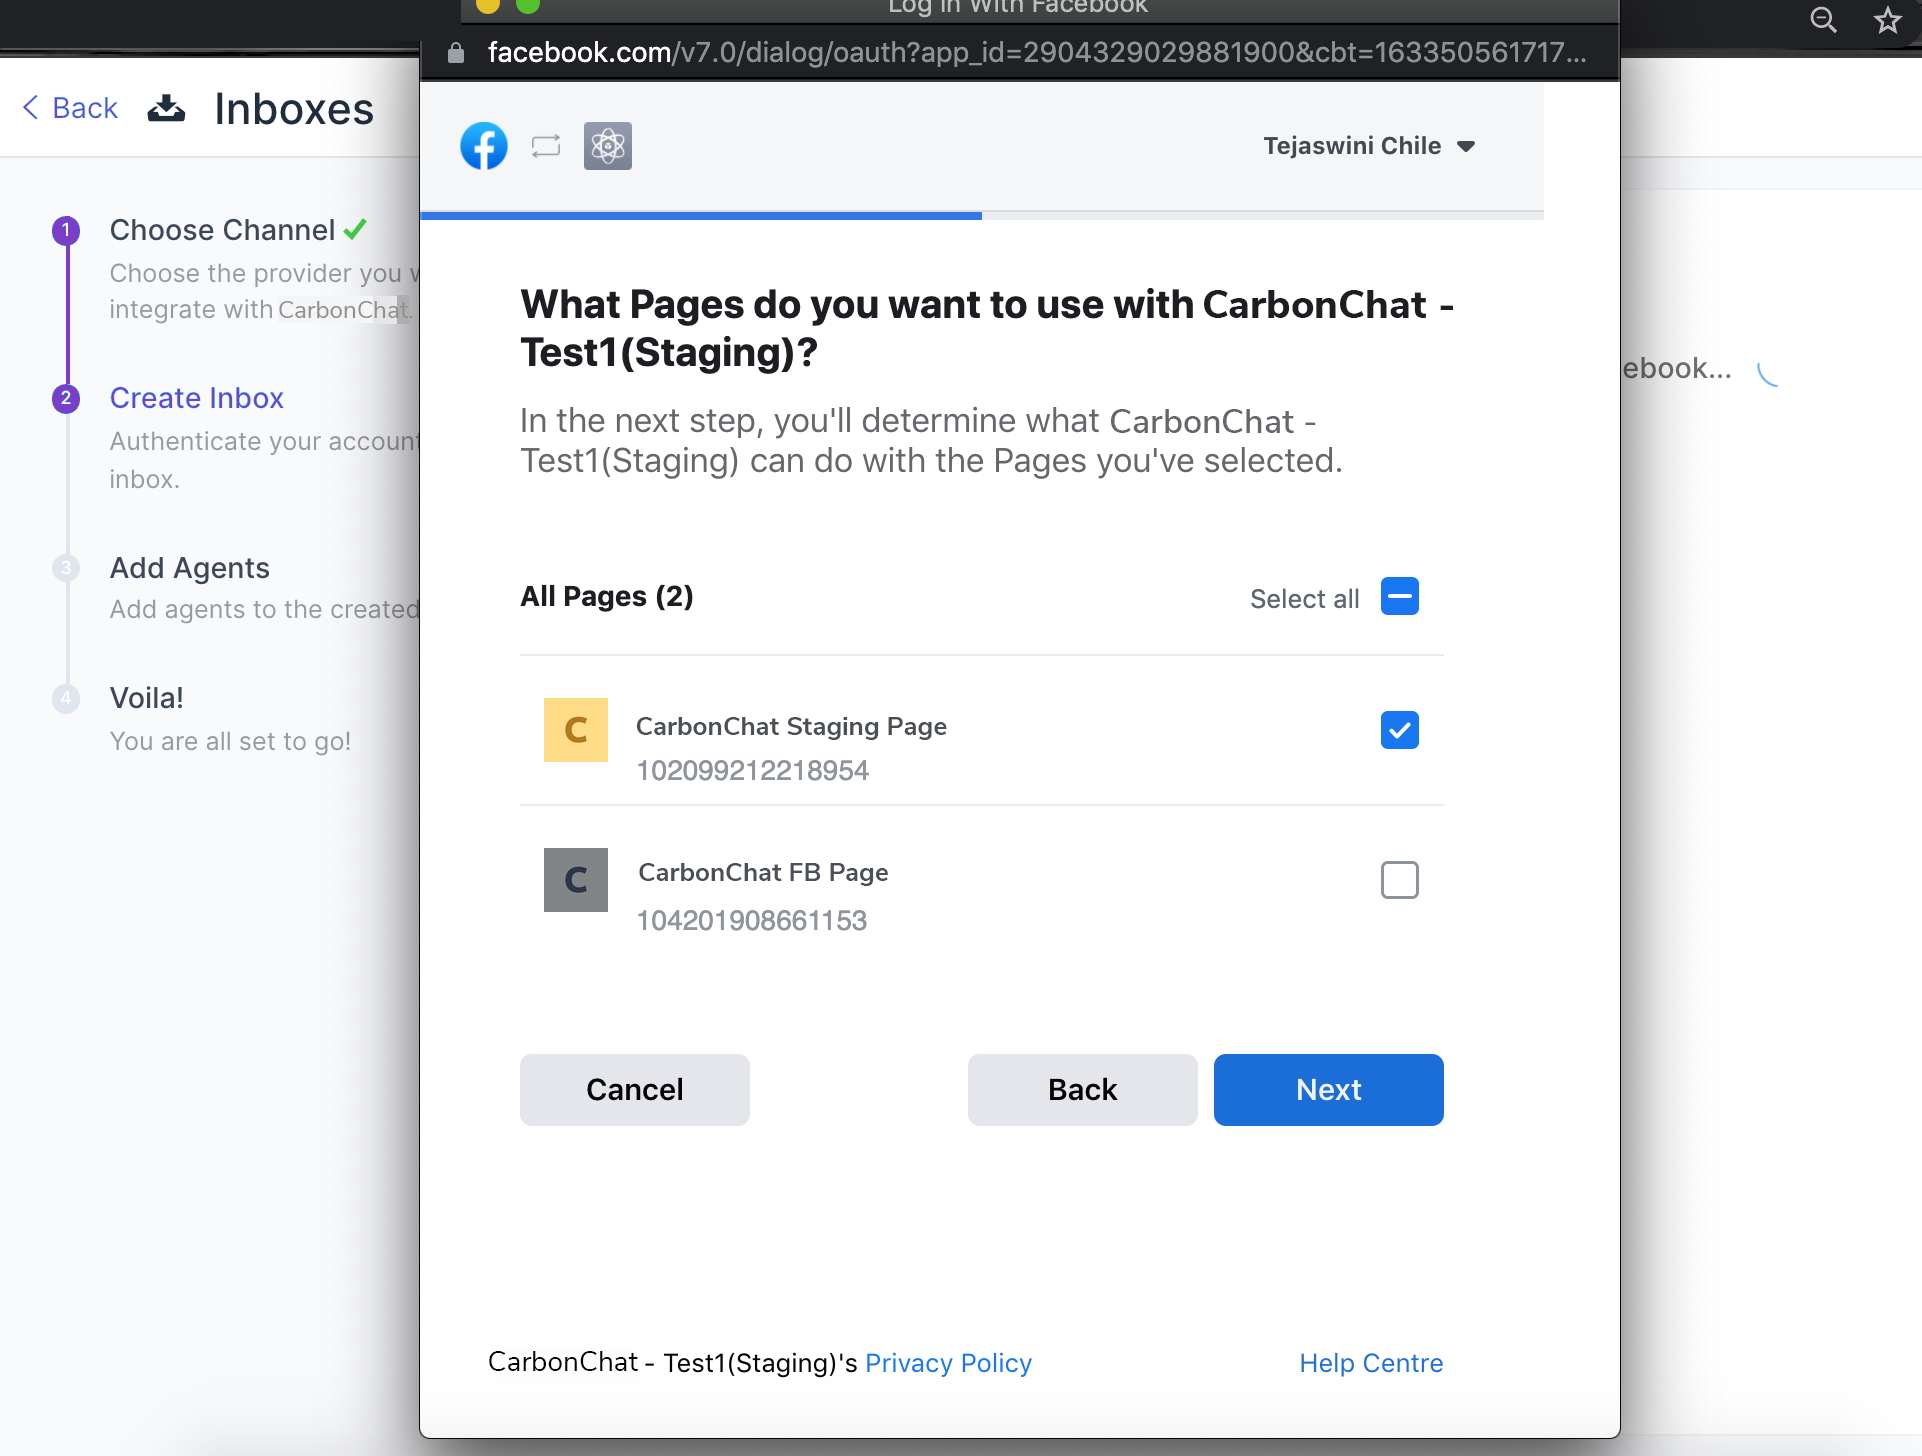1922x1456 pixels.
Task: Click the facebook.com URL address field
Action: click(1035, 53)
